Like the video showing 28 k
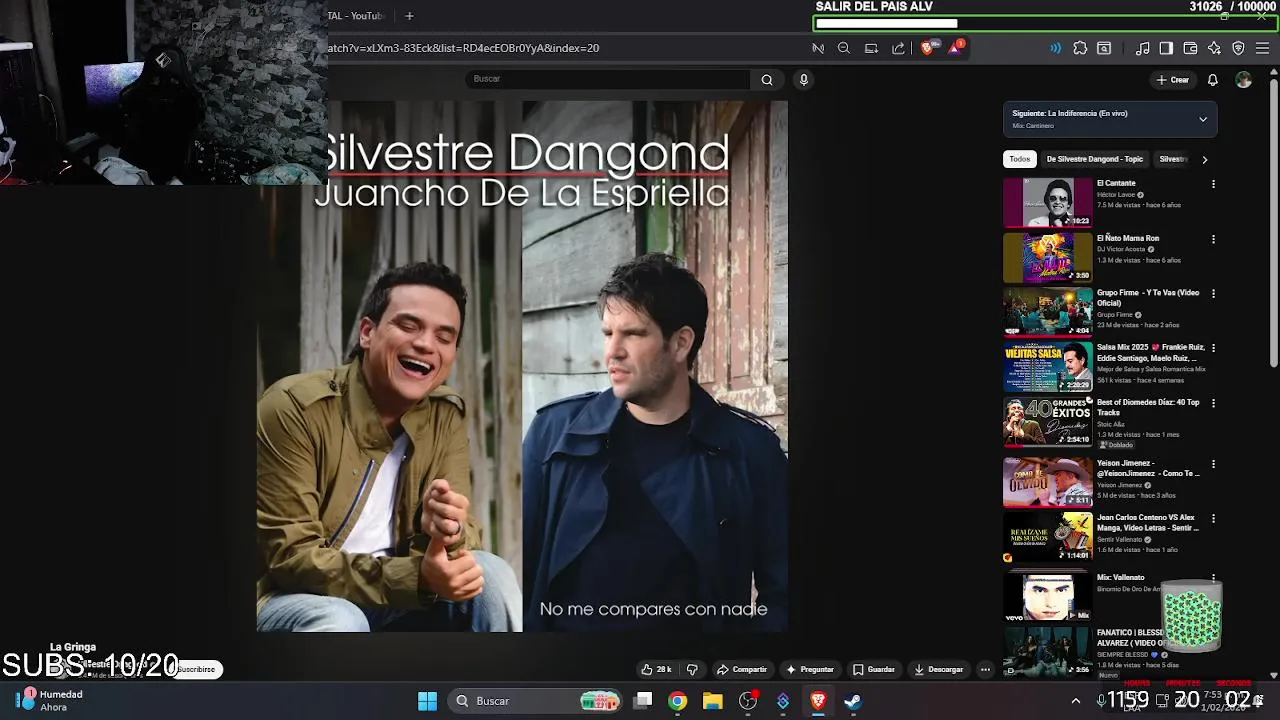Screen dimensions: 1280x720 pos(656,669)
